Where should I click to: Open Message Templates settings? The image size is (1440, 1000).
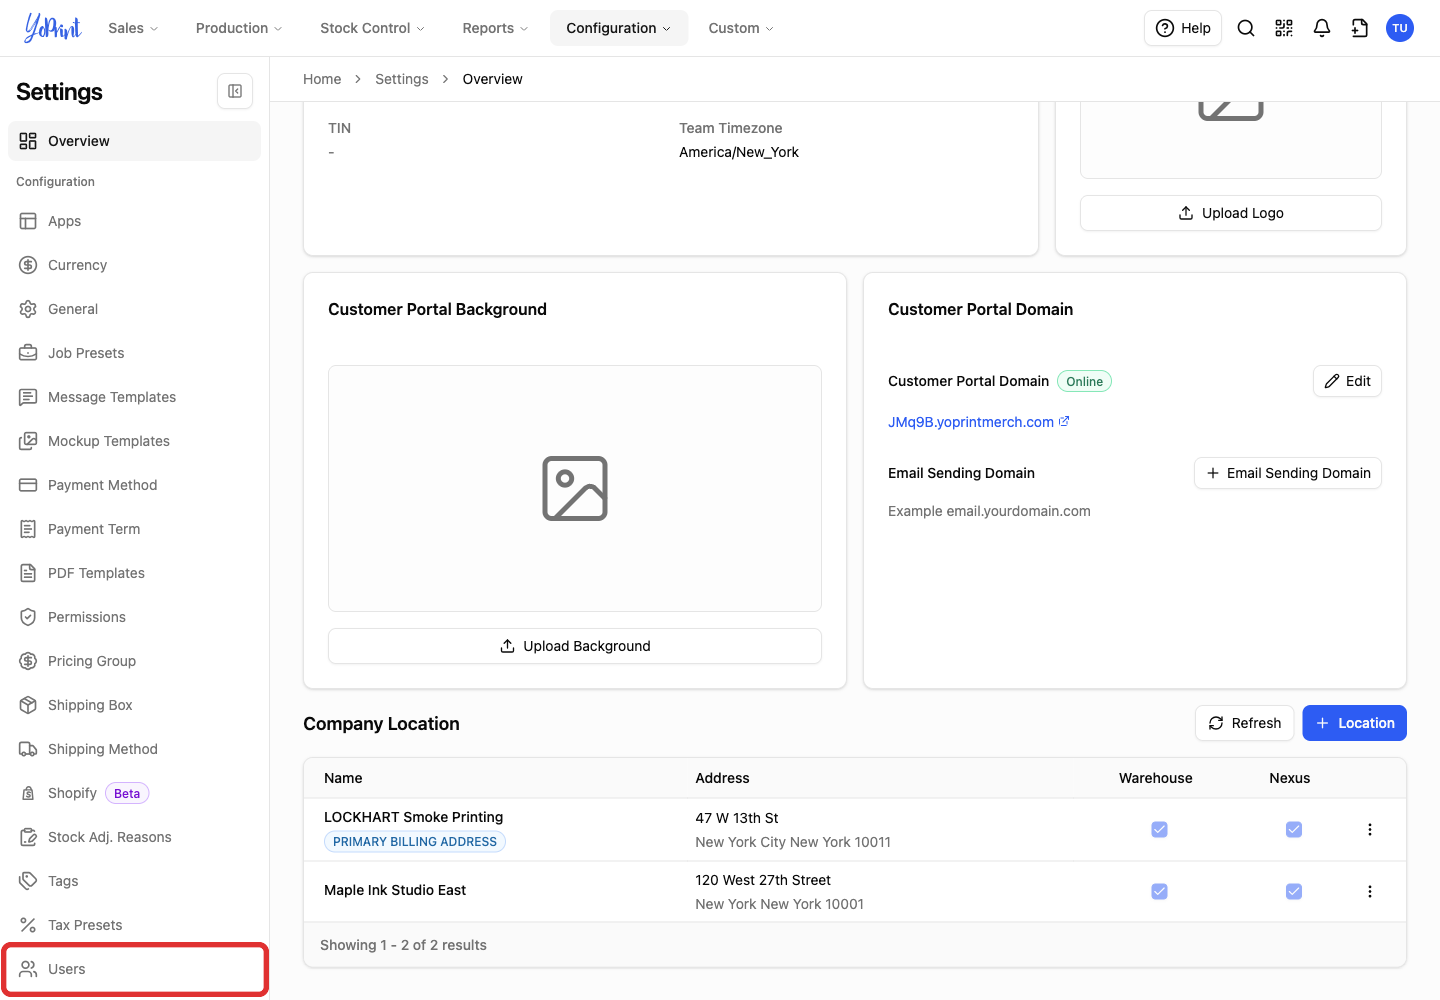(134, 397)
